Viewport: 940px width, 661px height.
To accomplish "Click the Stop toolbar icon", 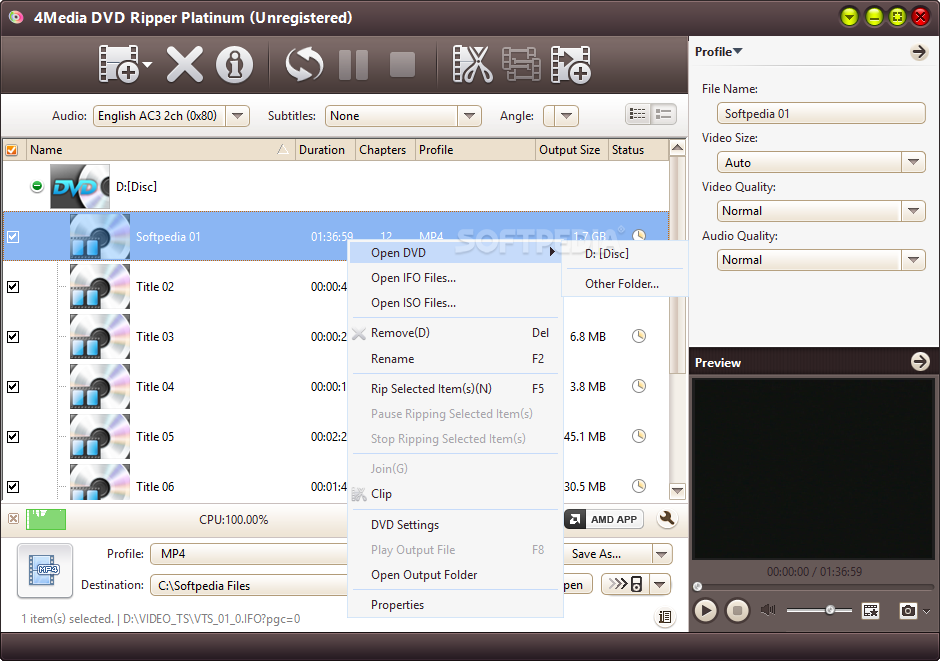I will click(x=402, y=64).
